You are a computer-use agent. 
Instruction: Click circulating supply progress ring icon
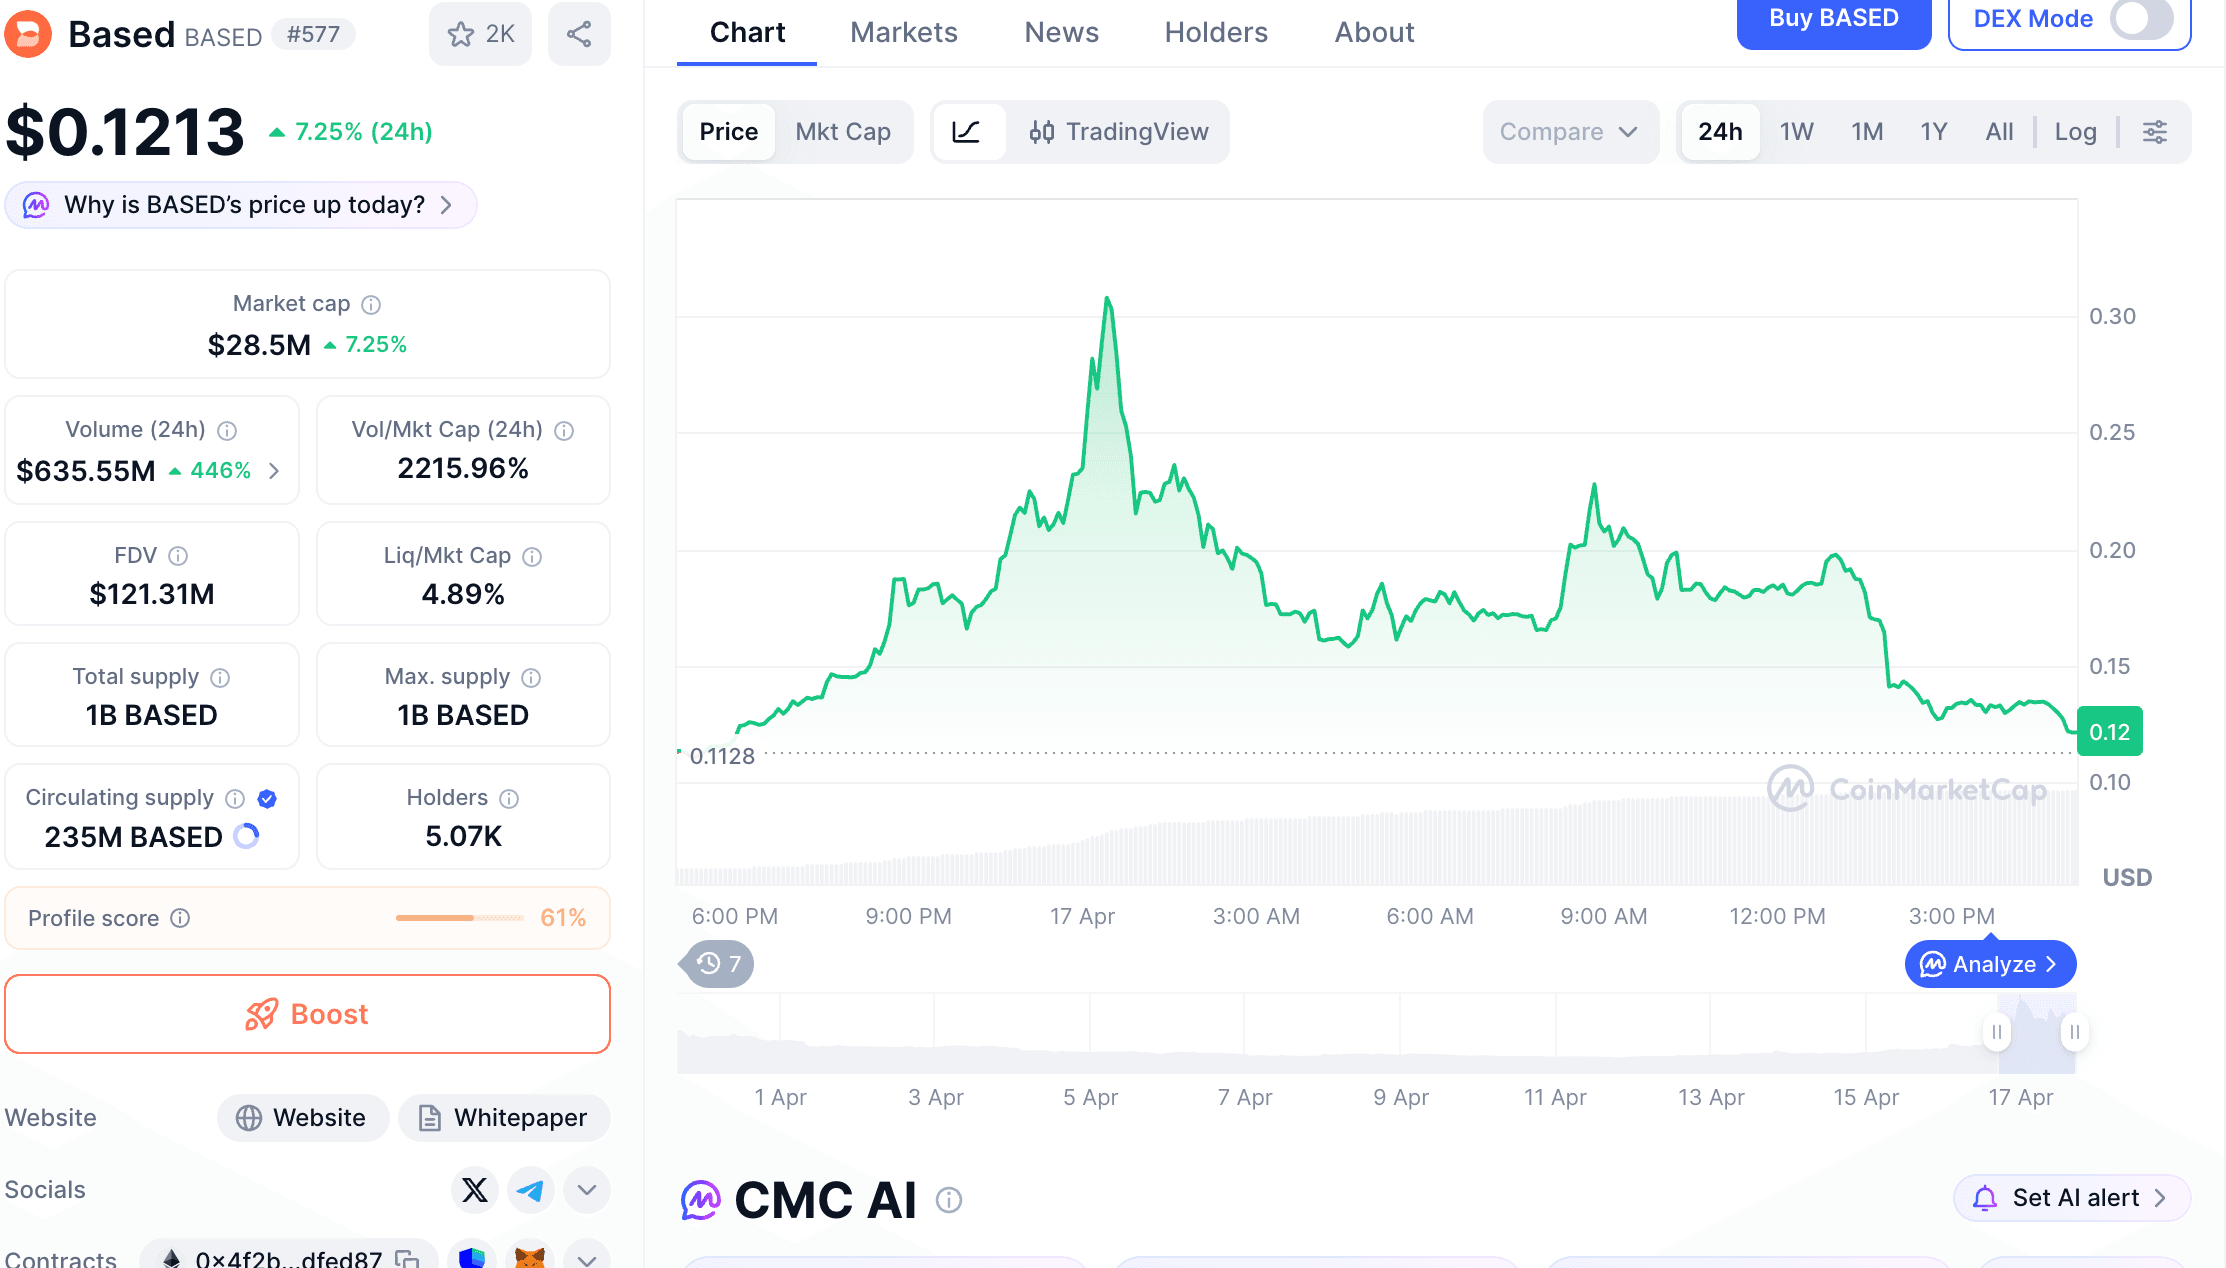point(246,836)
